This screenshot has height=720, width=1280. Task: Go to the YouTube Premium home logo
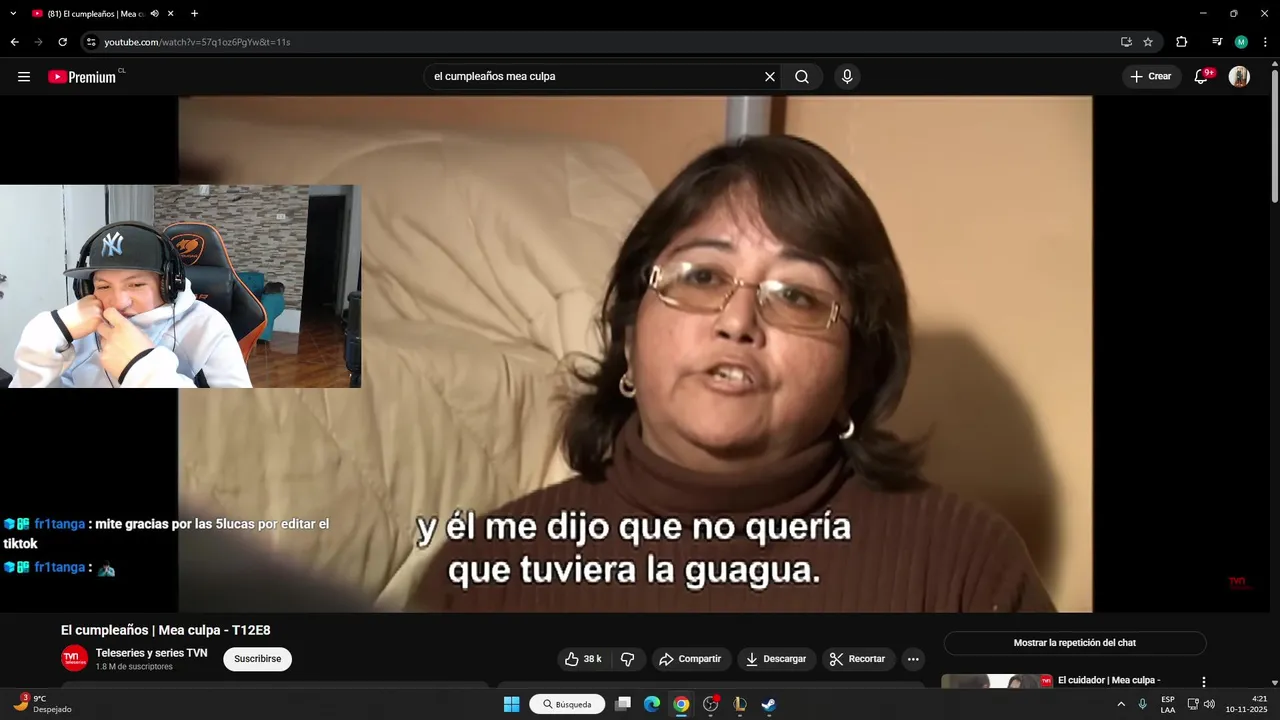83,77
